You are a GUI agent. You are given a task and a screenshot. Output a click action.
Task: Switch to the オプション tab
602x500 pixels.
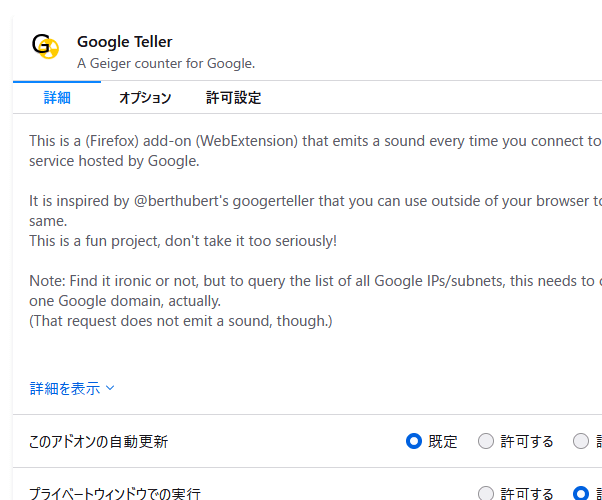pyautogui.click(x=145, y=98)
